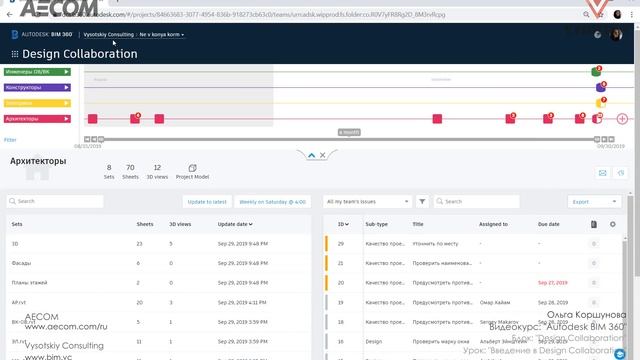Select the Конструкторы team tag
640x360 pixels.
click(37, 87)
